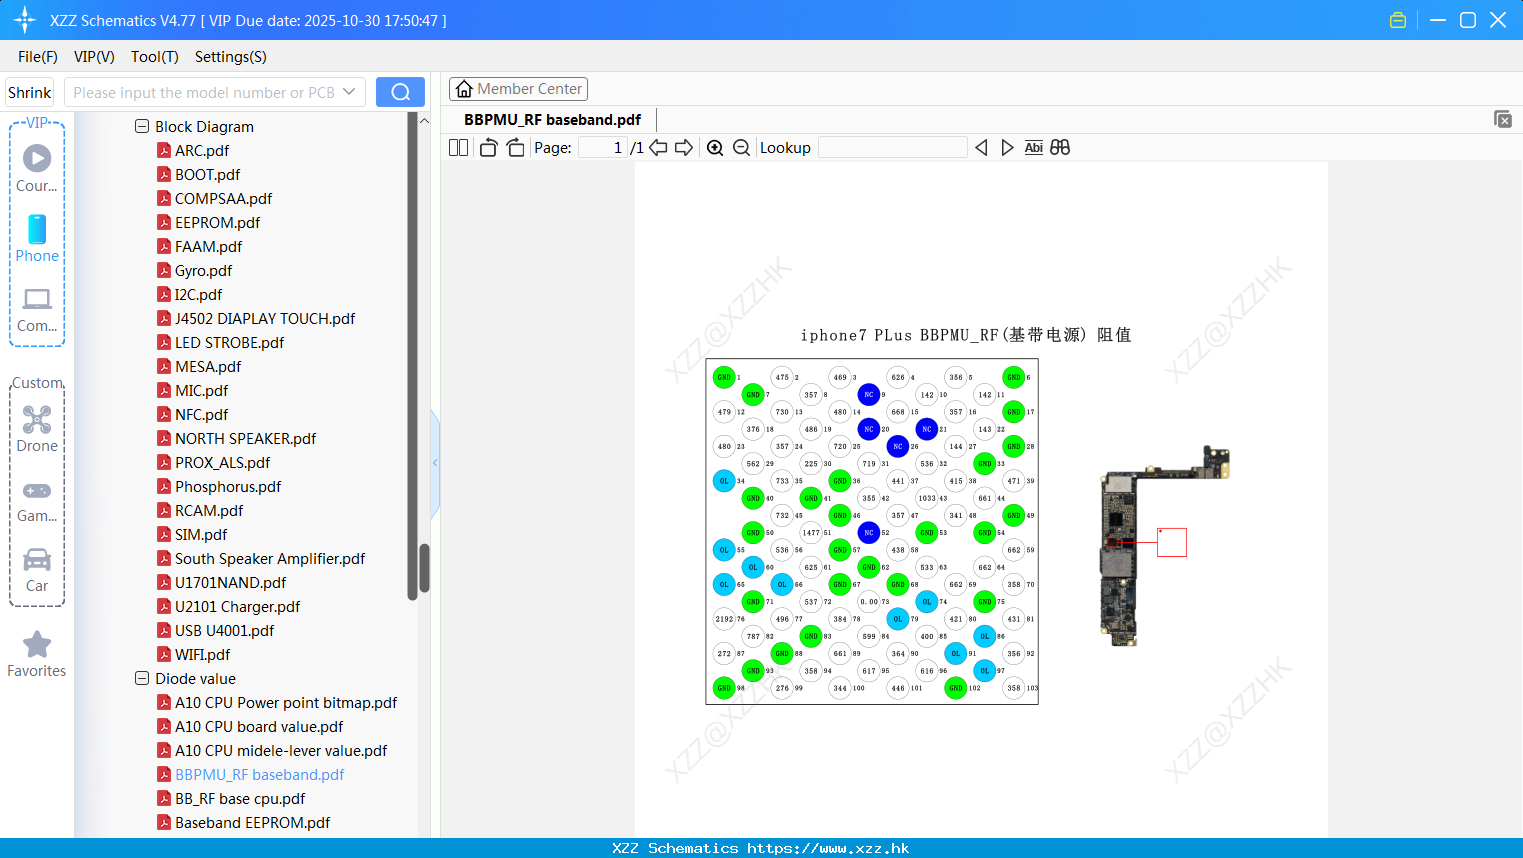This screenshot has width=1523, height=858.
Task: Open the Settings(S) menu
Action: point(231,57)
